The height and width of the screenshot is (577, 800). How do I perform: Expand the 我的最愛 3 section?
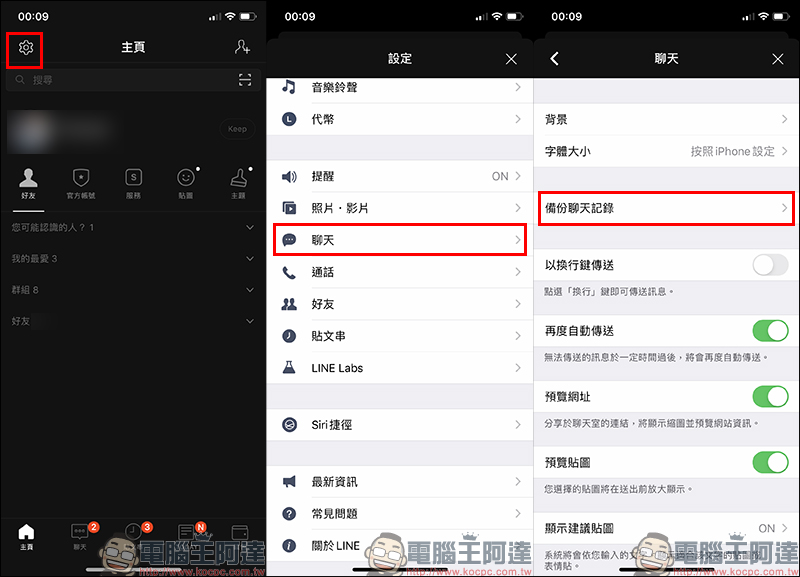(133, 259)
